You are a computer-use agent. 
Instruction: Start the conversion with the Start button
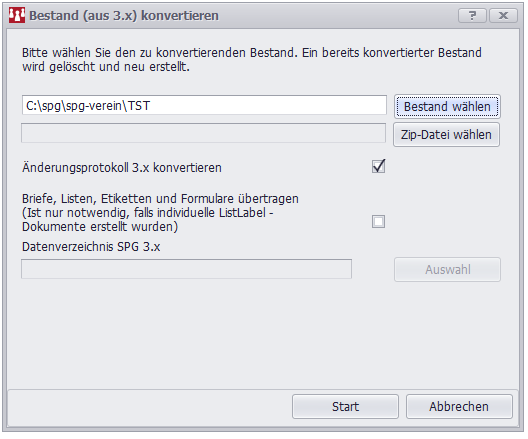pyautogui.click(x=345, y=407)
